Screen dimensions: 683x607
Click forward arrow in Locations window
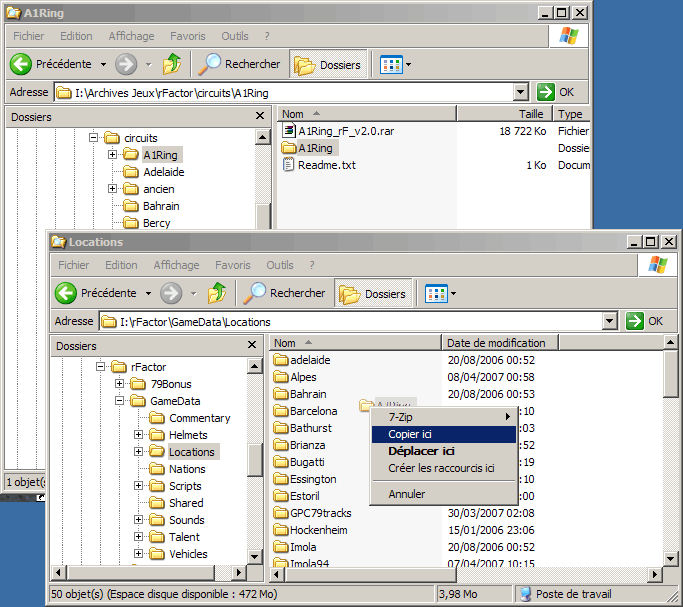(x=171, y=293)
